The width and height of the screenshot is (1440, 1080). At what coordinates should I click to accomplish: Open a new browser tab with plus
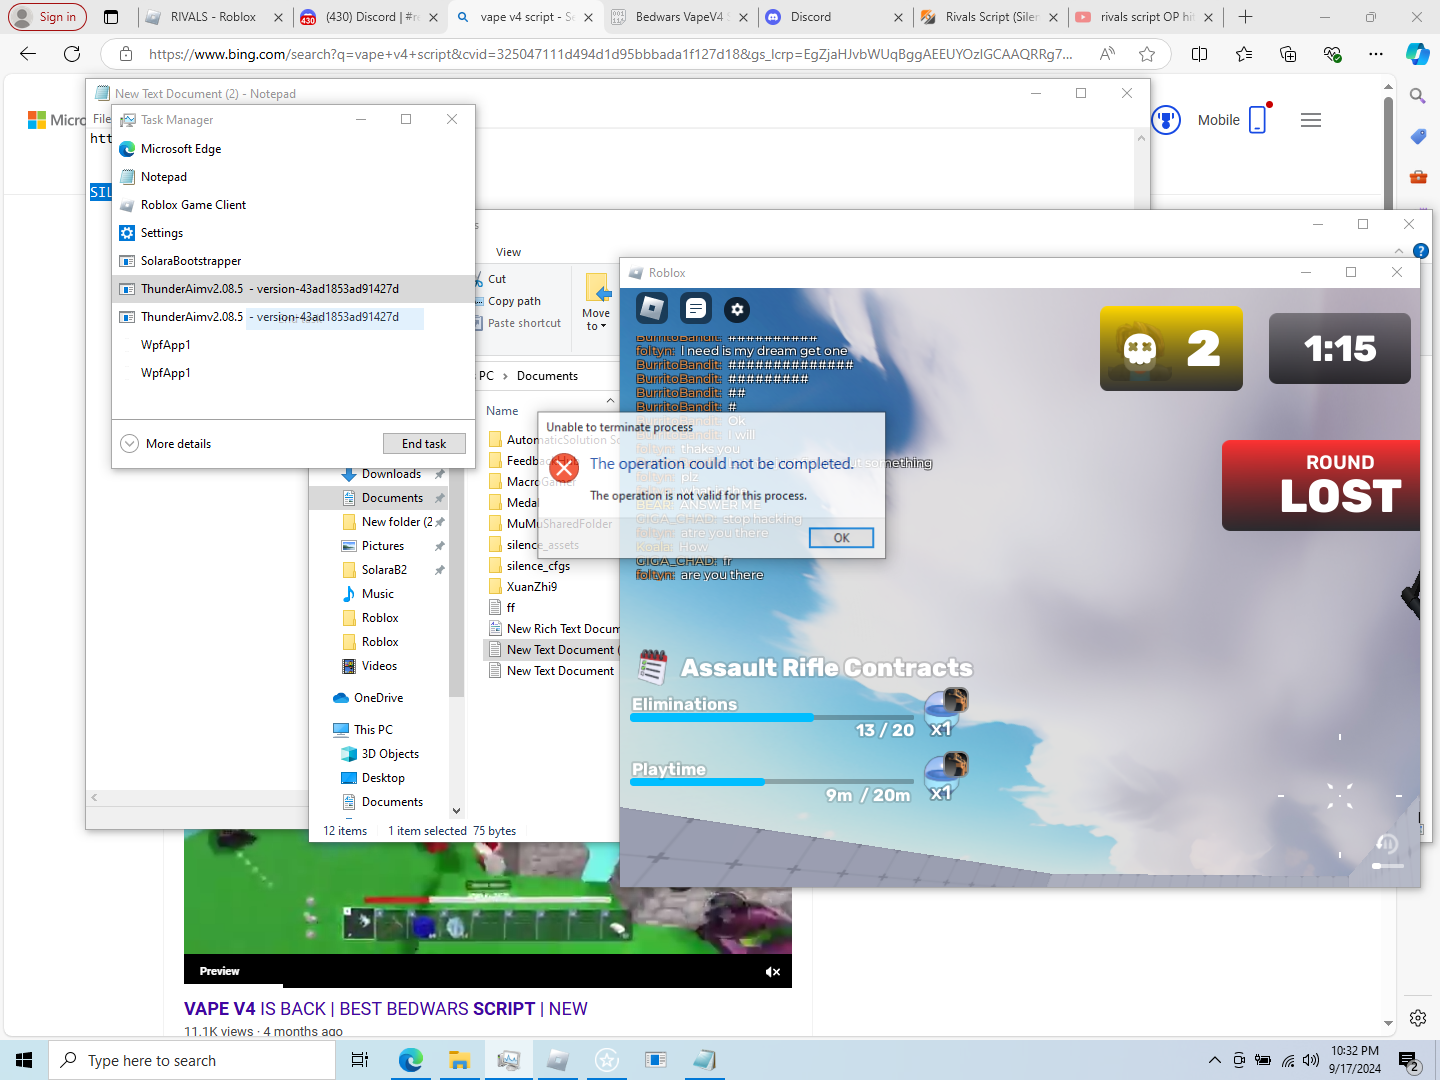tap(1245, 17)
